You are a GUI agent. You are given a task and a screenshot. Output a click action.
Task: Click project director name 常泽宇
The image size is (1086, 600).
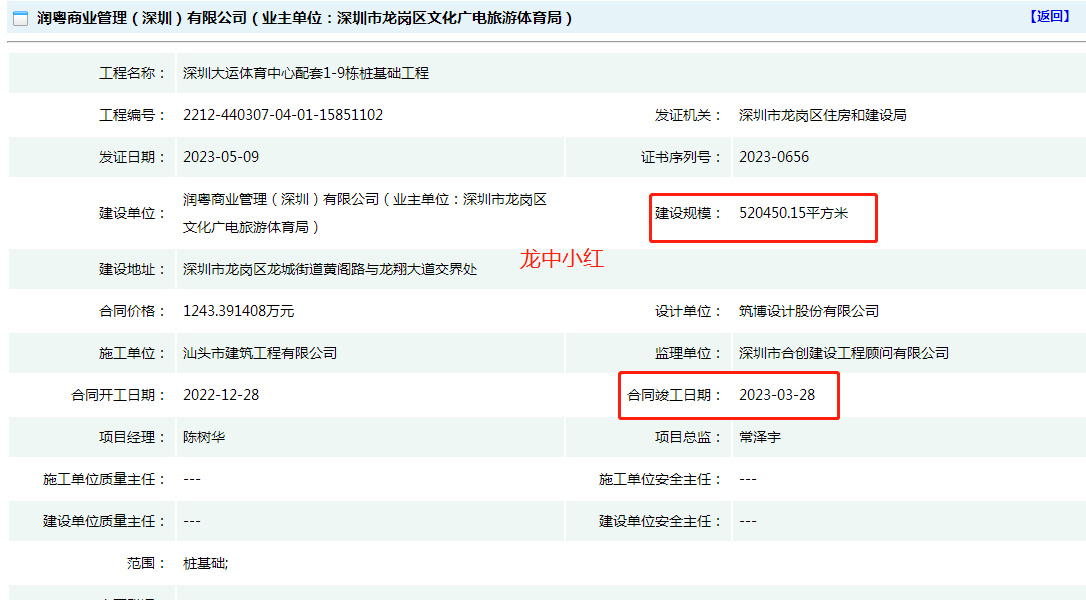click(x=760, y=437)
